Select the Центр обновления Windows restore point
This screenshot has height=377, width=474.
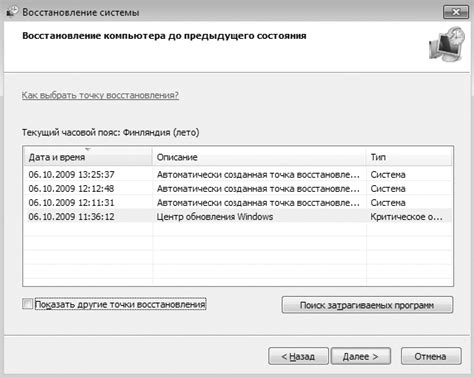tap(238, 217)
